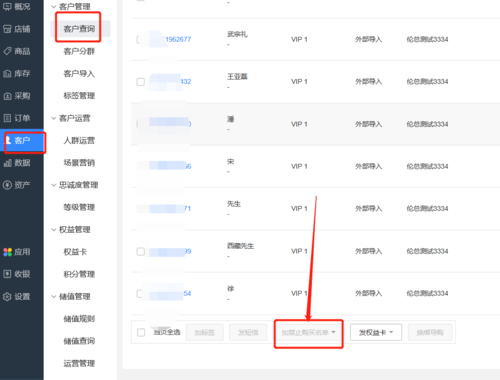
Task: Go to 等级管理 submenu item
Action: tap(79, 207)
